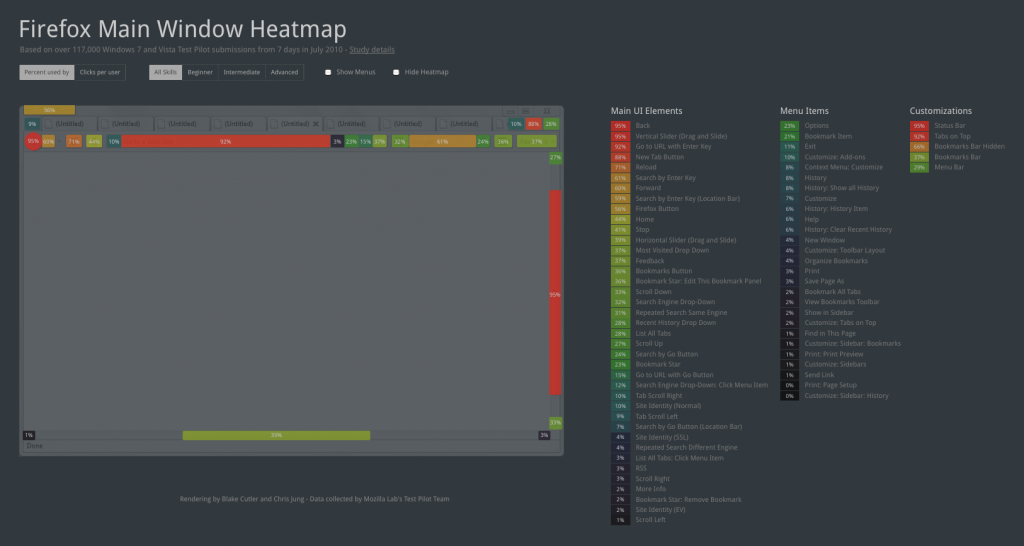Viewport: 1024px width, 546px height.
Task: Click the 95% swatch beside Status Bar
Action: click(x=919, y=125)
